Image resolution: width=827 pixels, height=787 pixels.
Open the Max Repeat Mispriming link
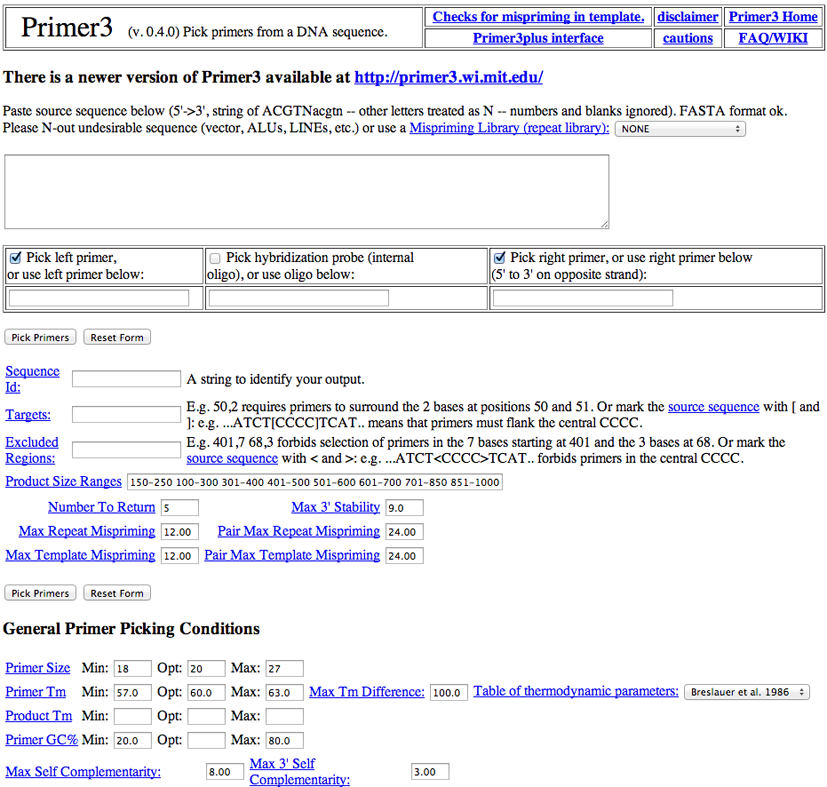coord(87,531)
